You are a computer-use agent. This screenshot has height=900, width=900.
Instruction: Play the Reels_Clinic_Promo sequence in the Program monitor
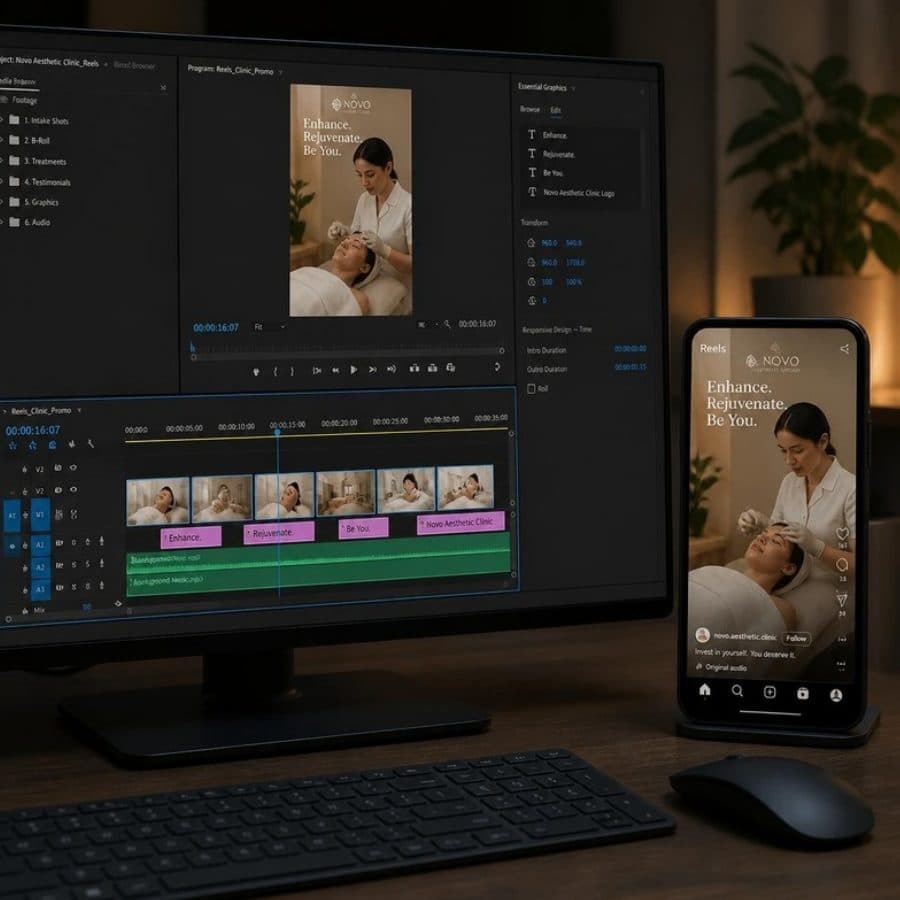tap(354, 370)
